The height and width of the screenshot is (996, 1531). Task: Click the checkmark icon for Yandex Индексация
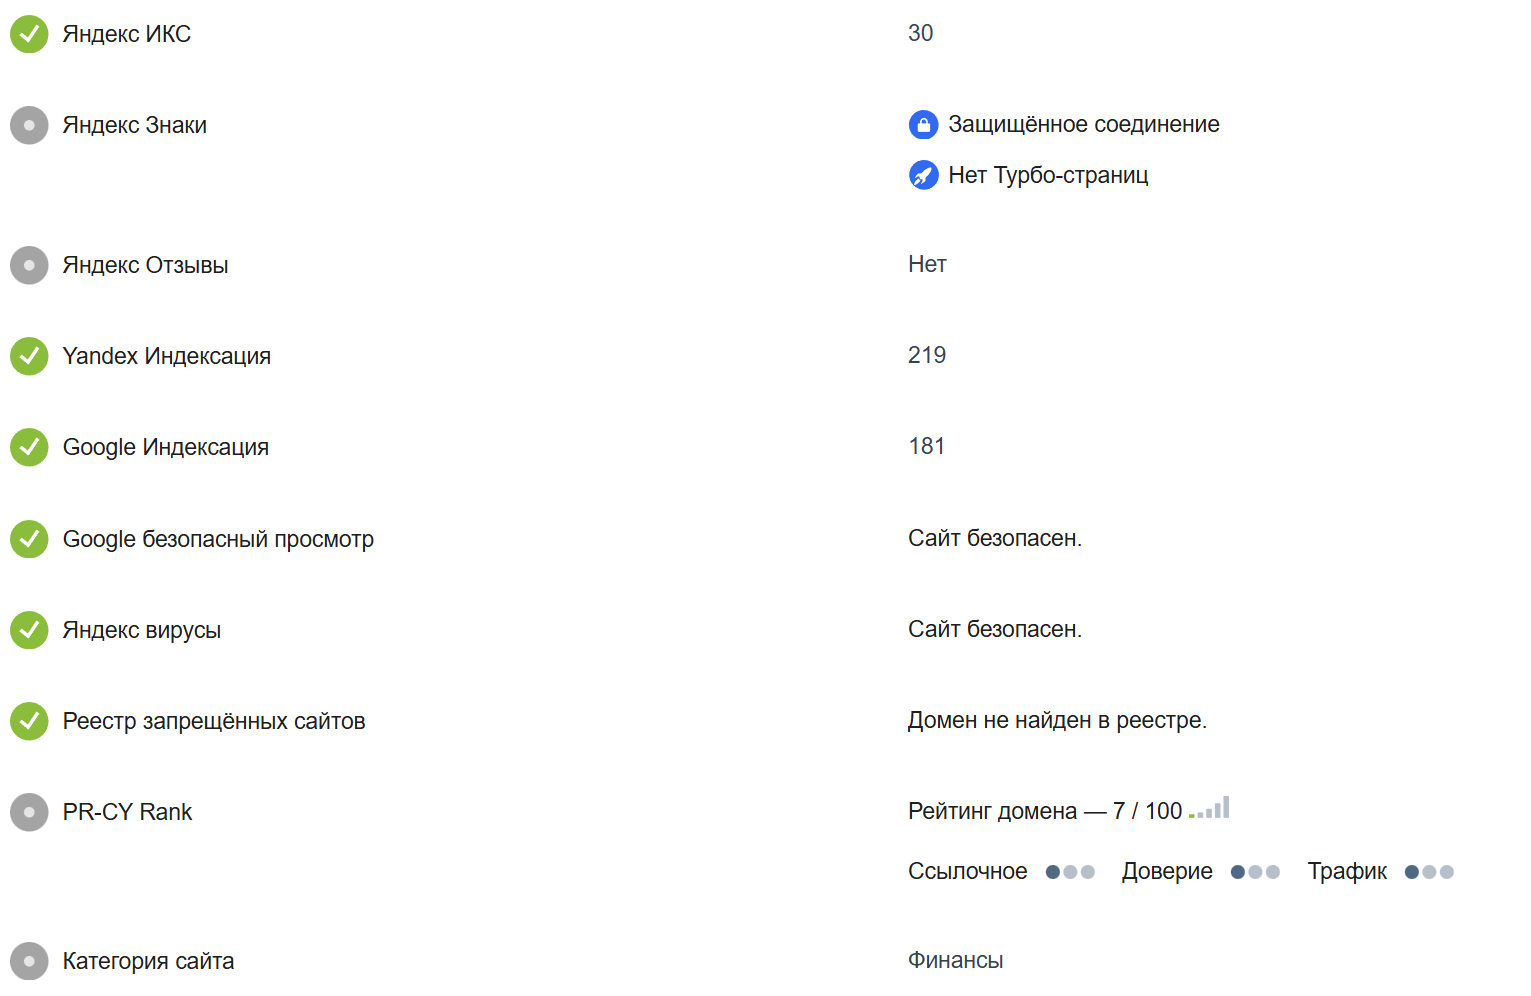[29, 356]
